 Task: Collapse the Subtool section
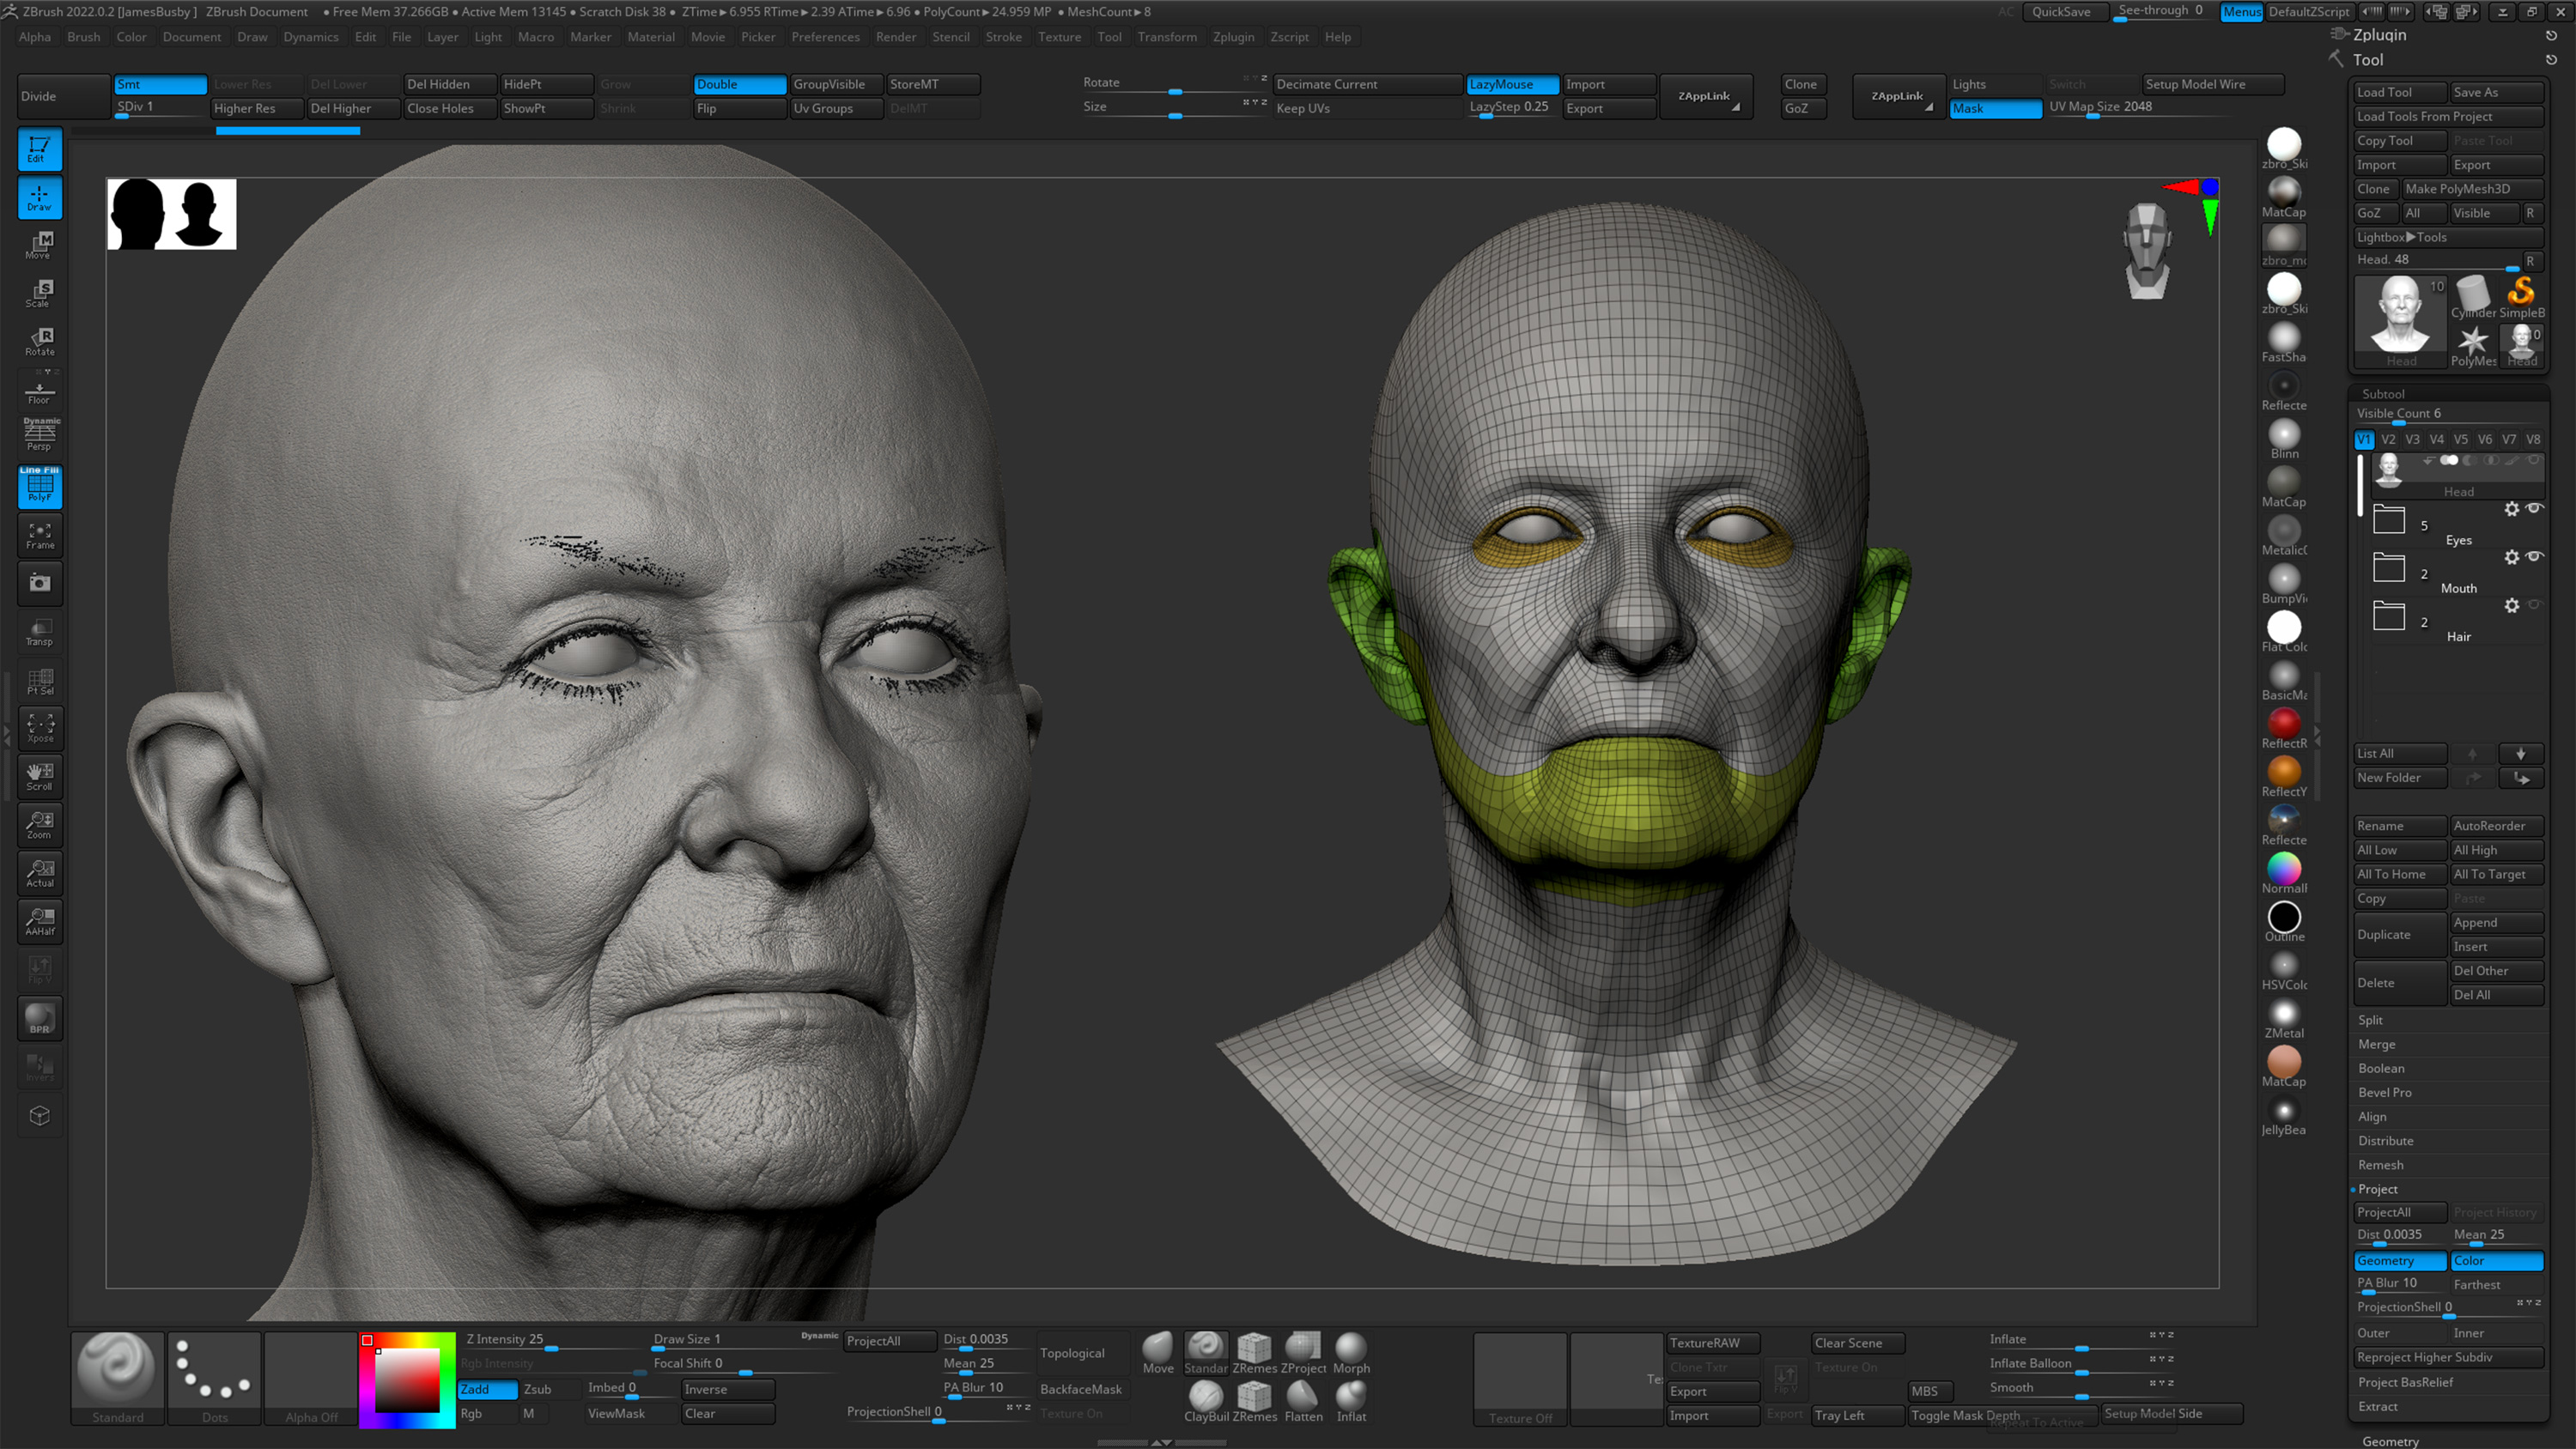click(x=2384, y=393)
